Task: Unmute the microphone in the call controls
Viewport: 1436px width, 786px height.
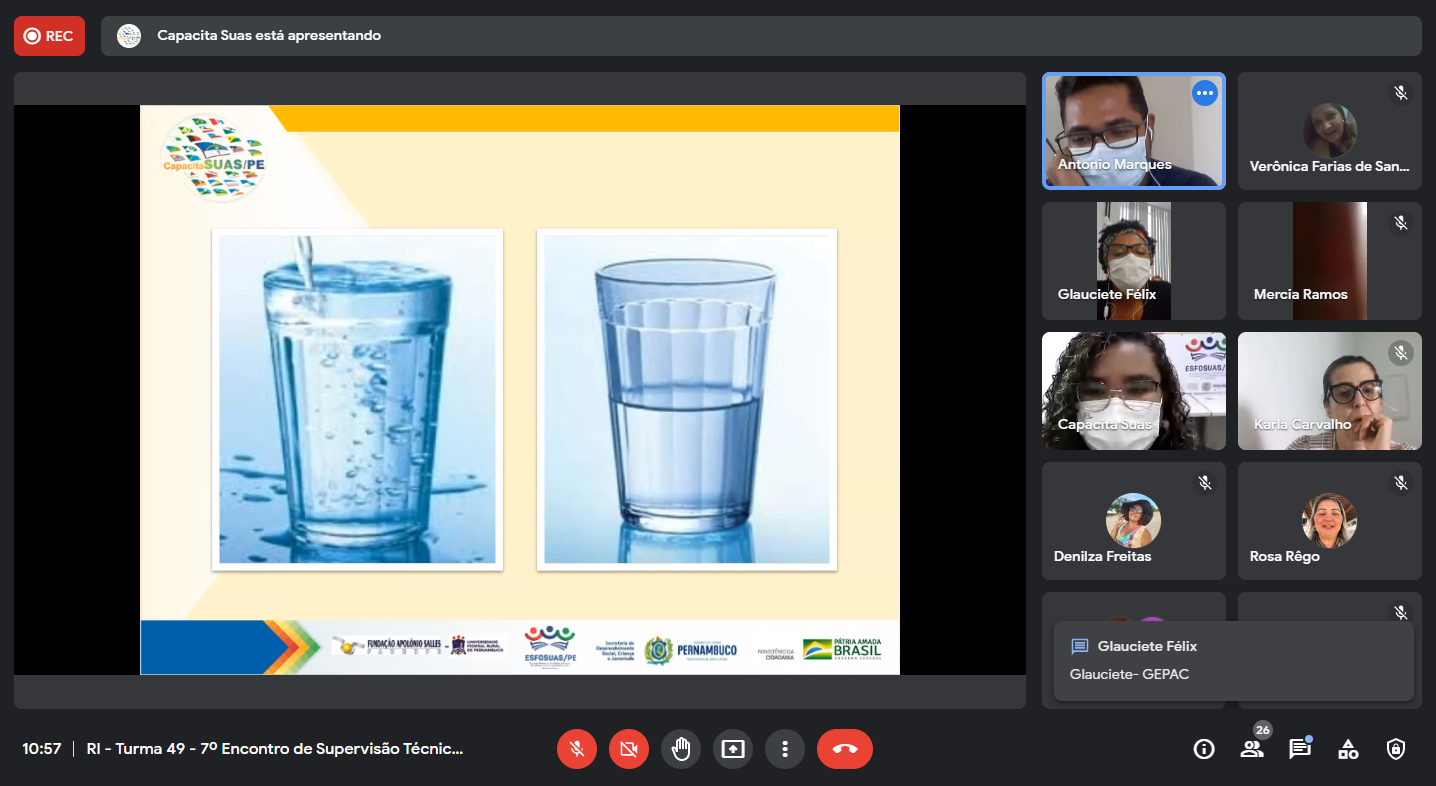Action: 577,749
